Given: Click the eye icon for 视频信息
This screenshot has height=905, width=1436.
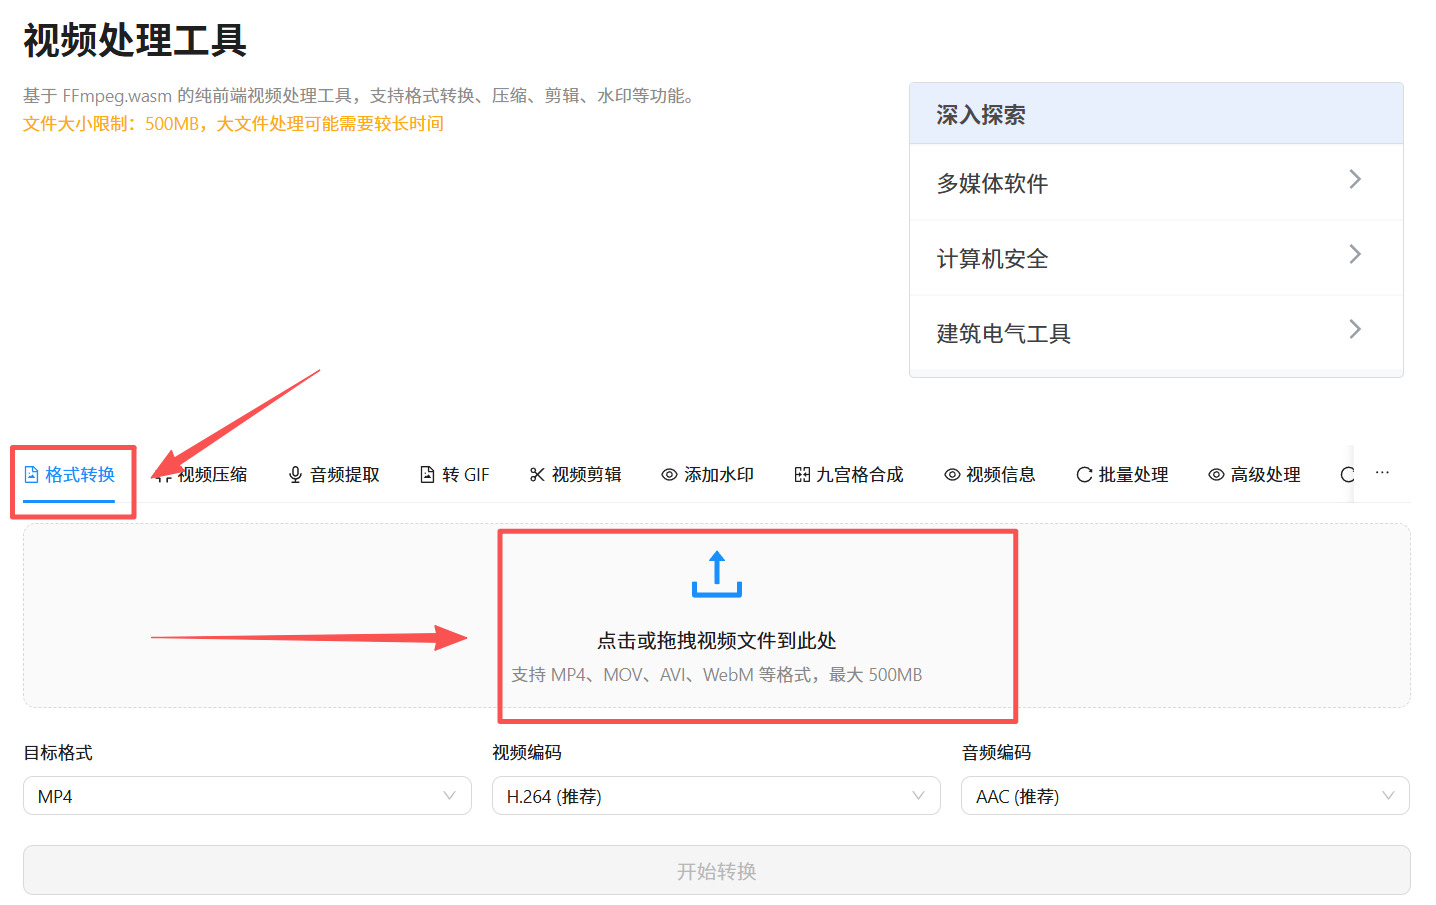Looking at the screenshot, I should coord(952,475).
